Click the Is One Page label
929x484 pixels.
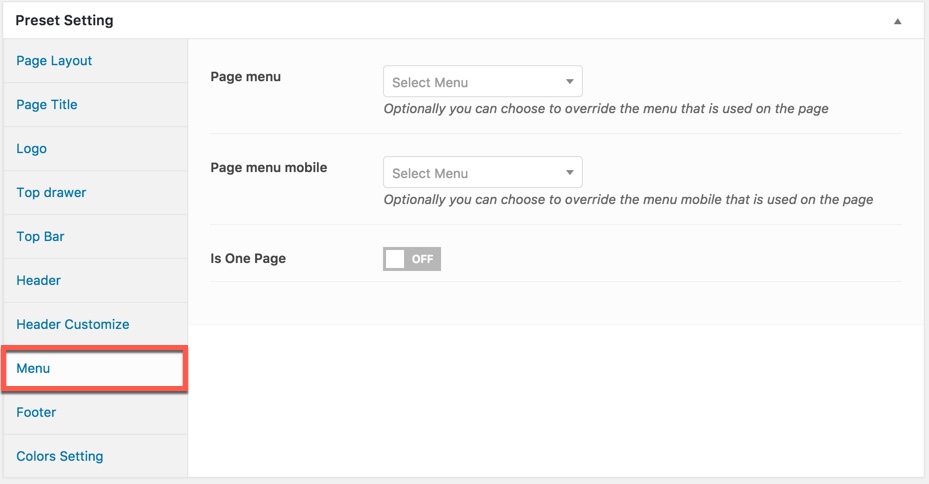[248, 258]
